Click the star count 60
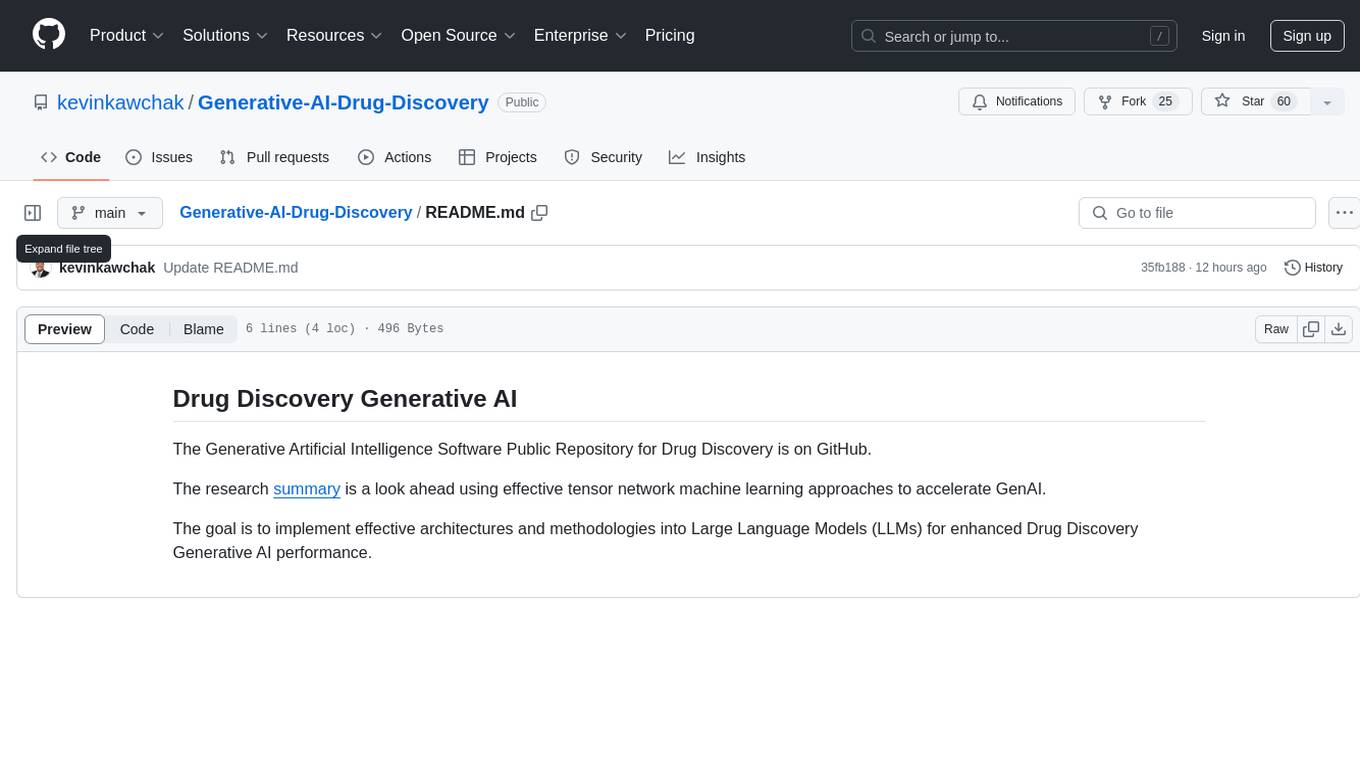 pyautogui.click(x=1284, y=102)
